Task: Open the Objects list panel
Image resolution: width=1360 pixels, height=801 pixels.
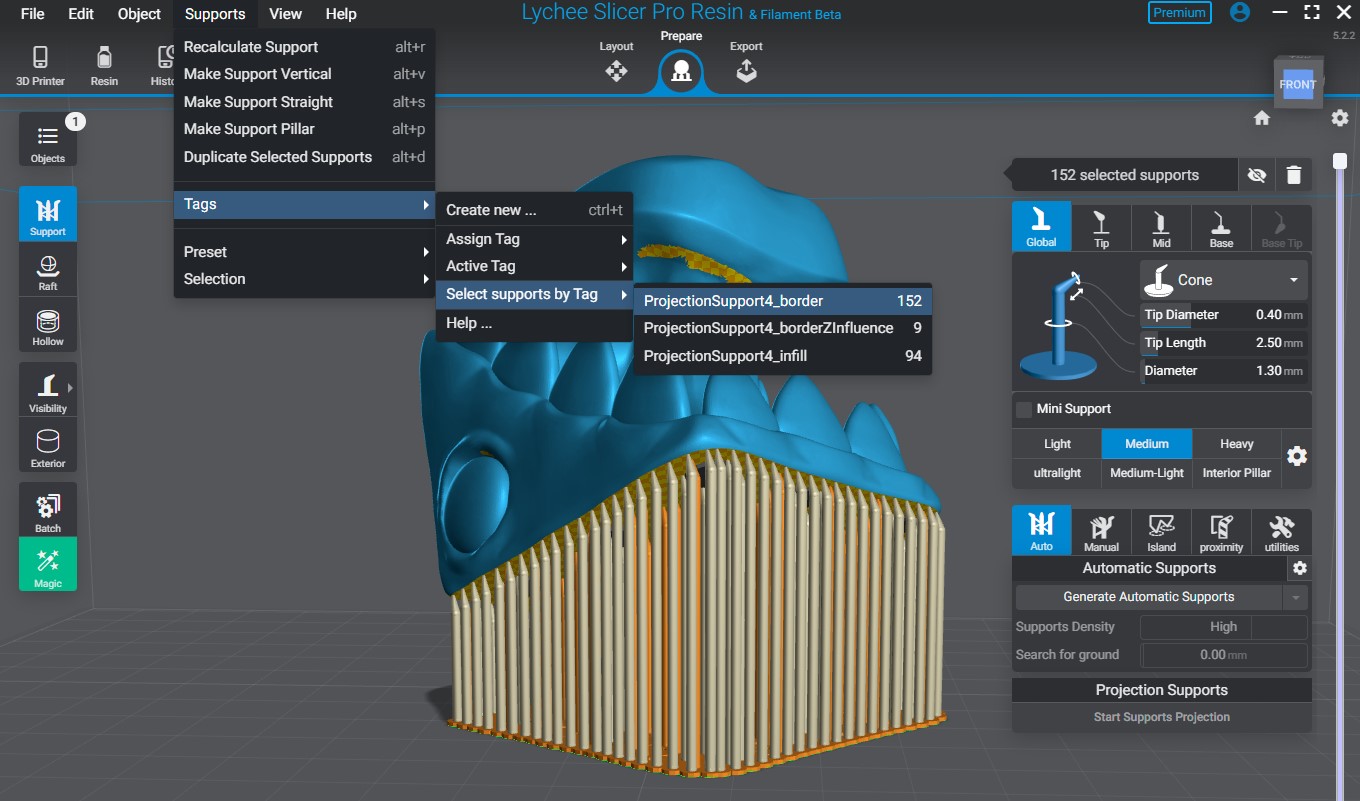Action: point(48,140)
